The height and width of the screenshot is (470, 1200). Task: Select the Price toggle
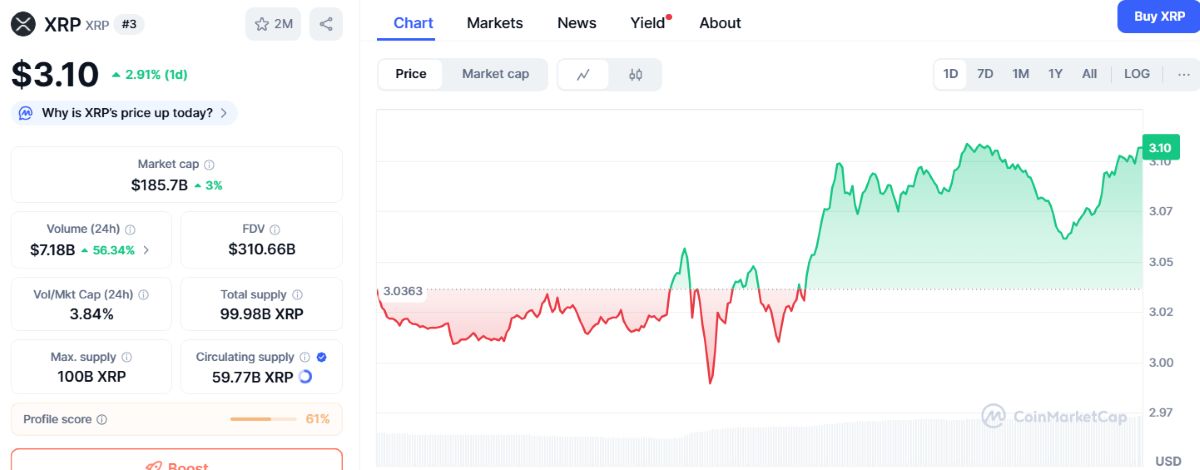(411, 74)
